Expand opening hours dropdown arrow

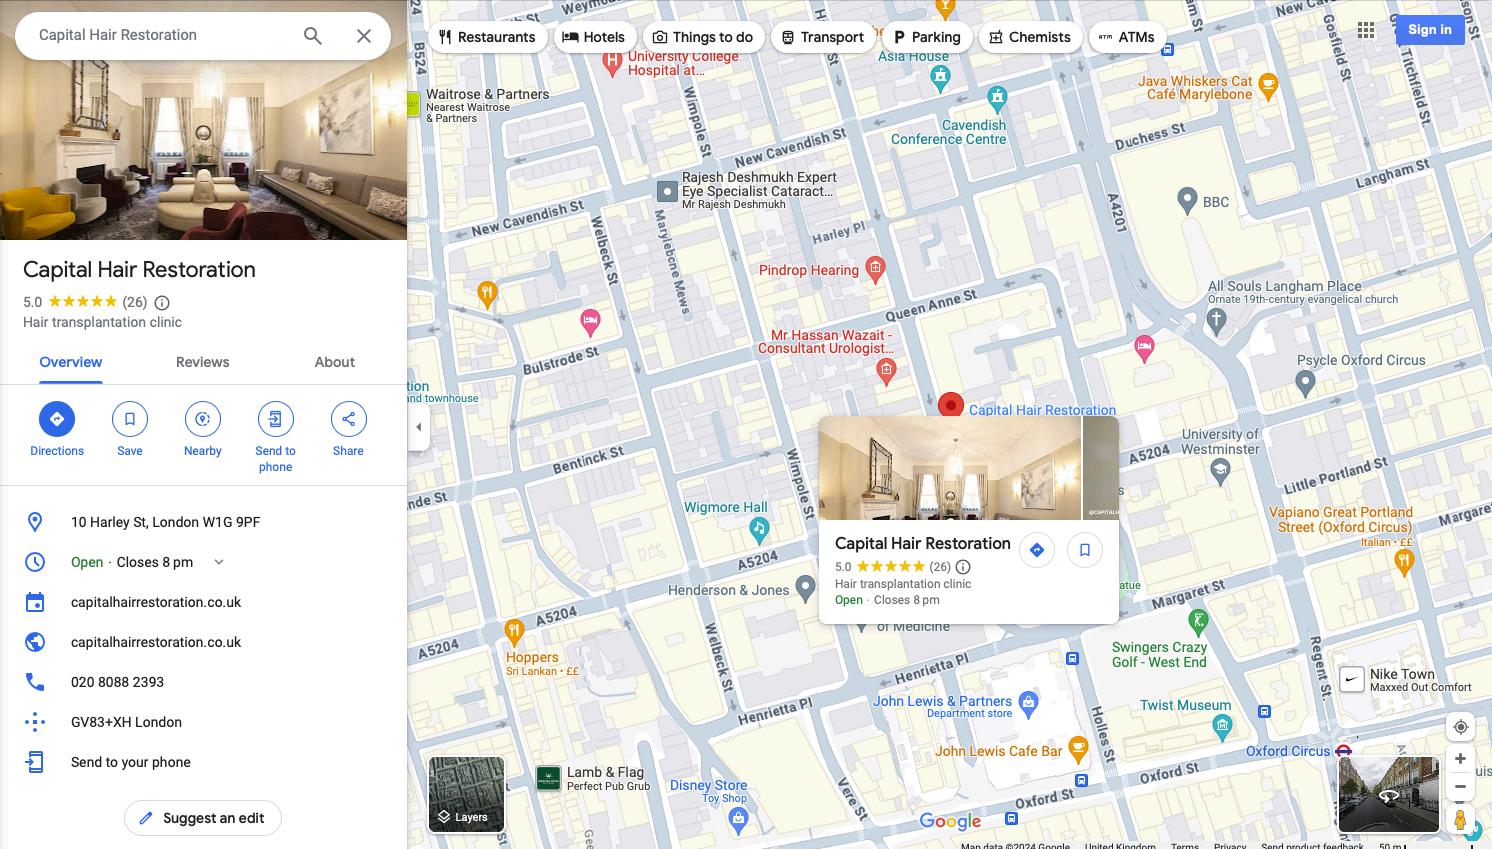coord(219,562)
